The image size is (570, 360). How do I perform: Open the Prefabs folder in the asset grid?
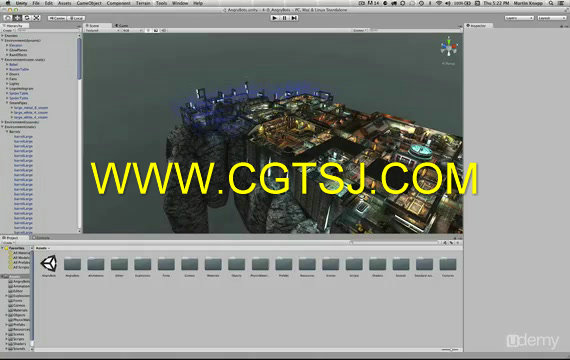click(284, 266)
